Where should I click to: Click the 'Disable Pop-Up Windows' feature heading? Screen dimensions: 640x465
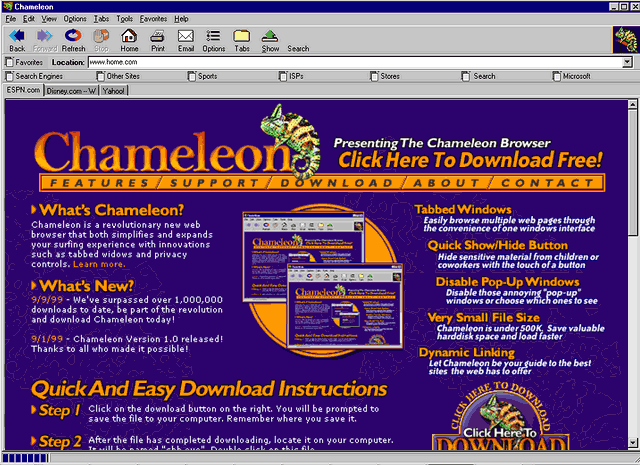pyautogui.click(x=507, y=282)
